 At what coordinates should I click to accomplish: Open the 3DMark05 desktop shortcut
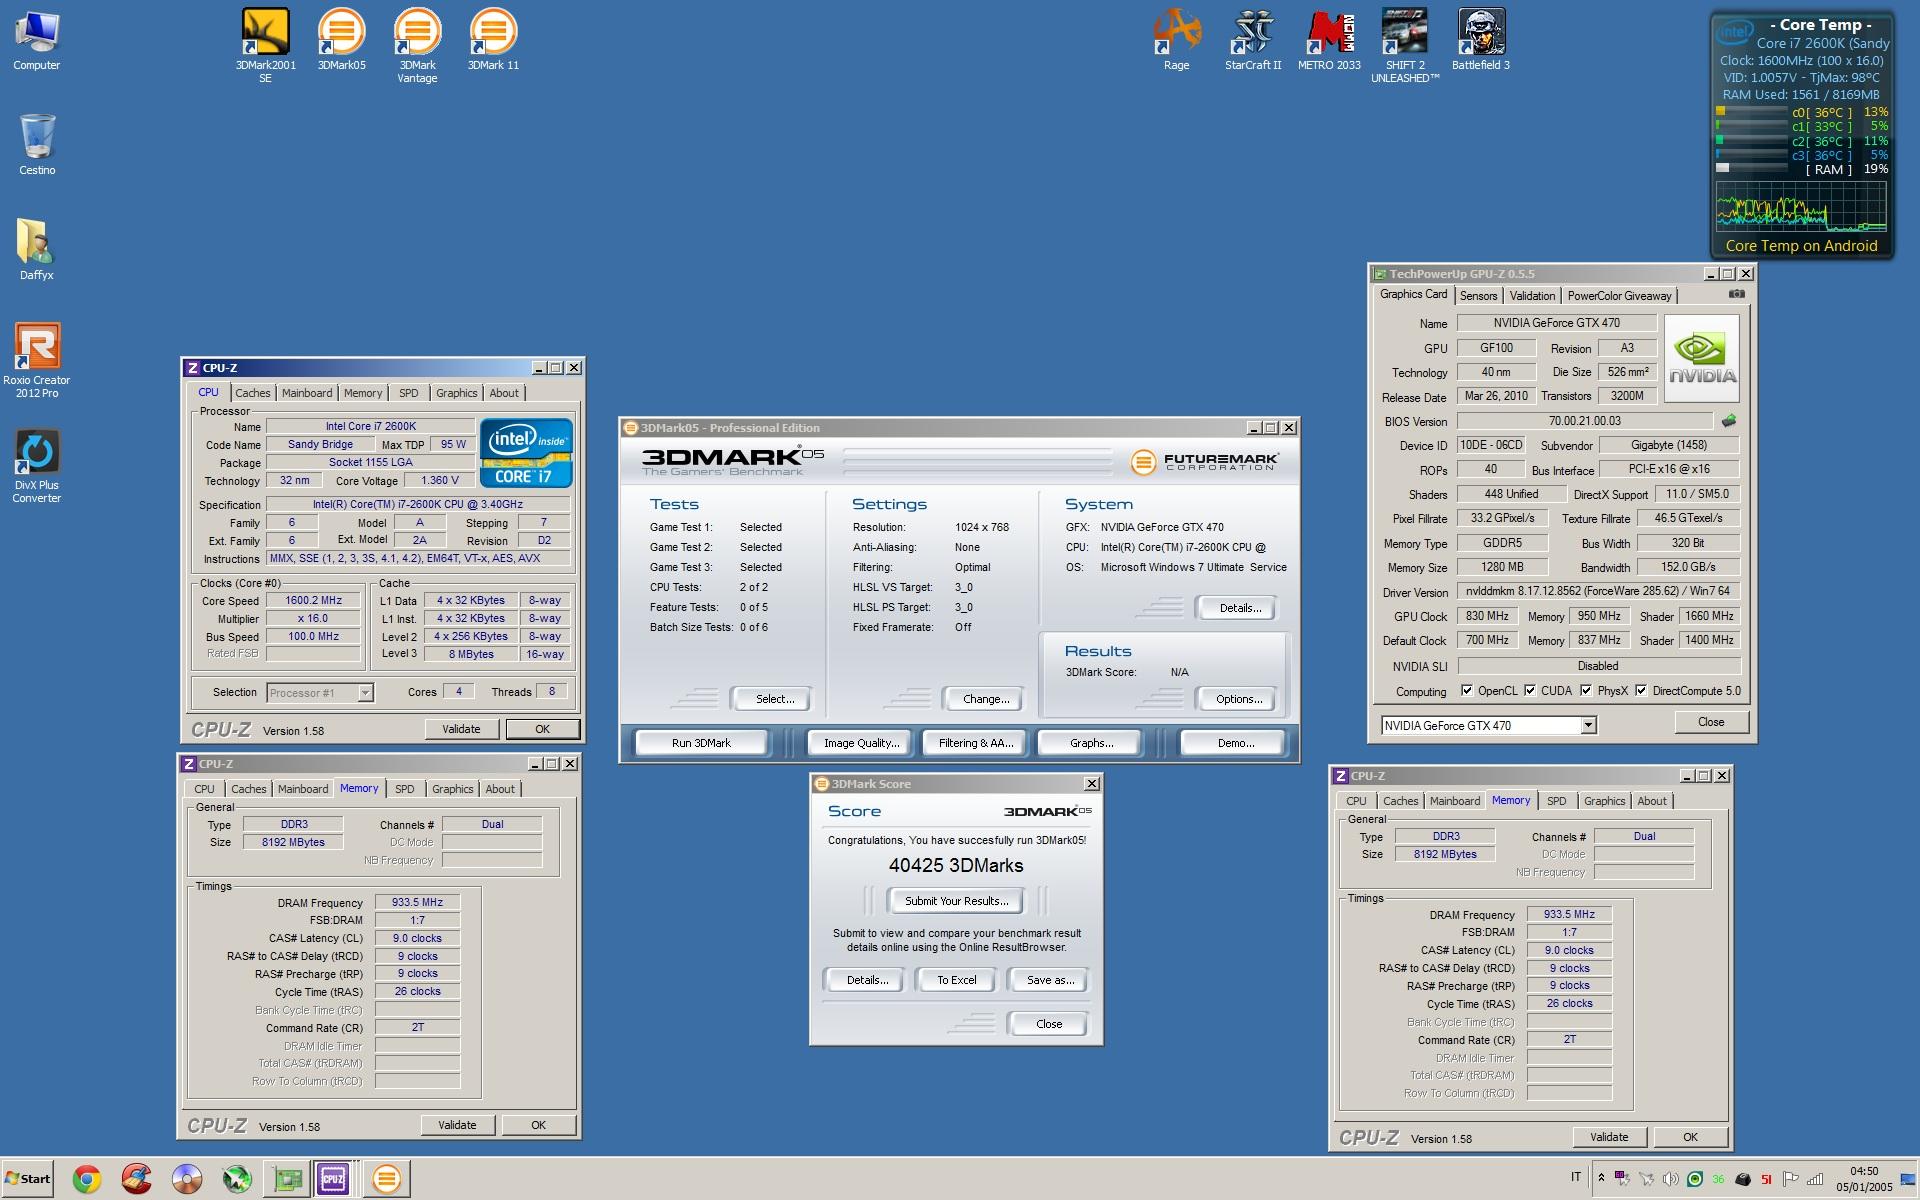coord(341,40)
